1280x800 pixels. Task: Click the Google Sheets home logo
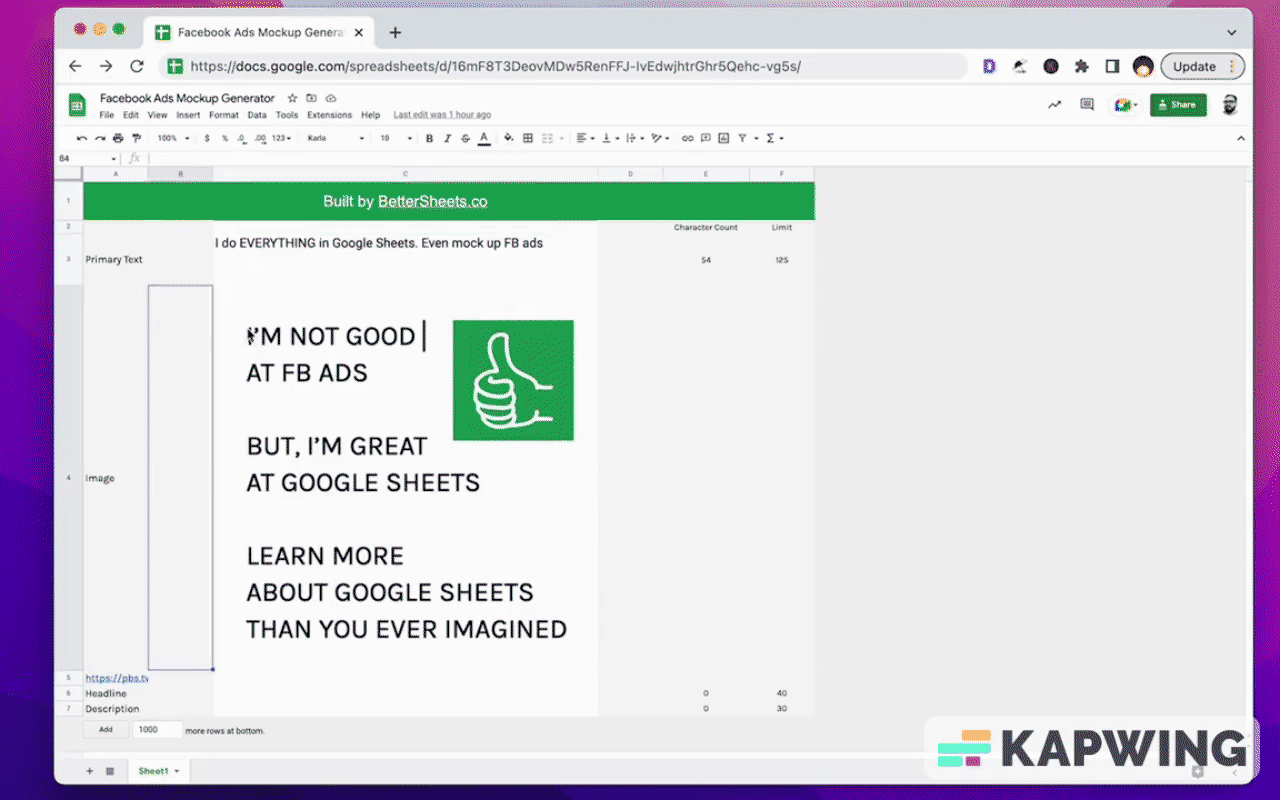77,105
